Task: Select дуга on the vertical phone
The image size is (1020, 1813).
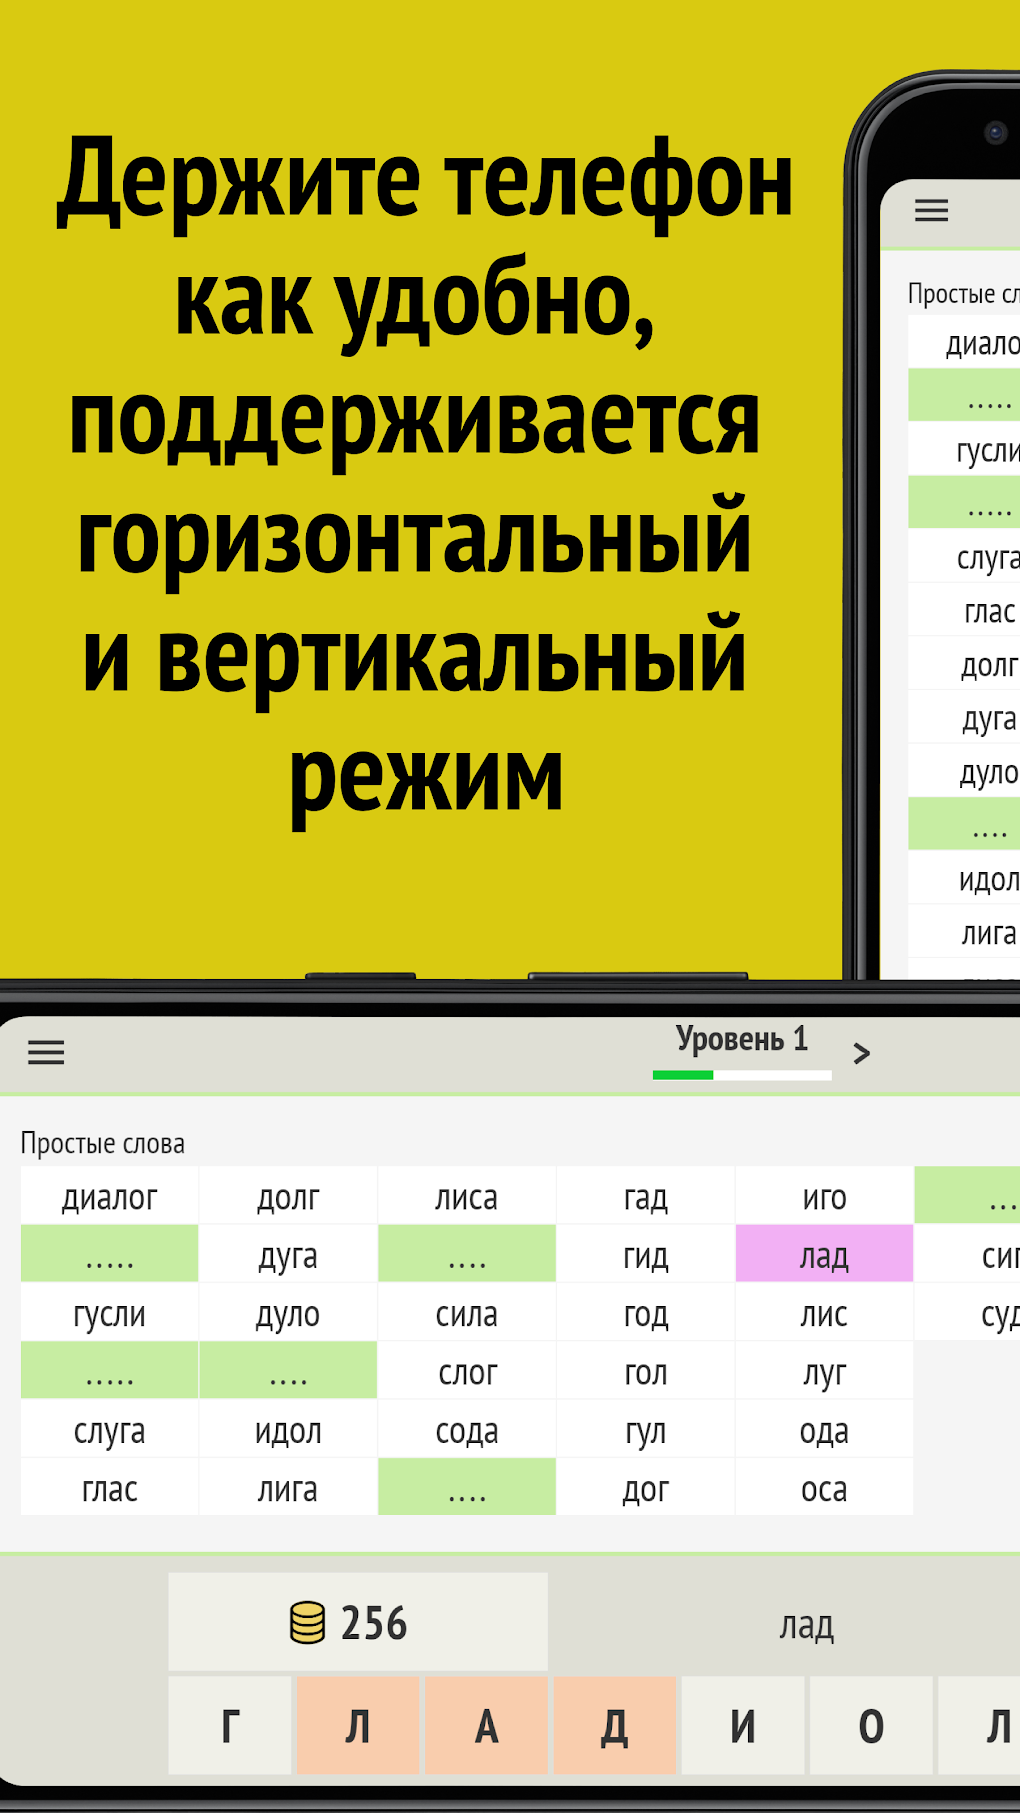Action: click(965, 717)
